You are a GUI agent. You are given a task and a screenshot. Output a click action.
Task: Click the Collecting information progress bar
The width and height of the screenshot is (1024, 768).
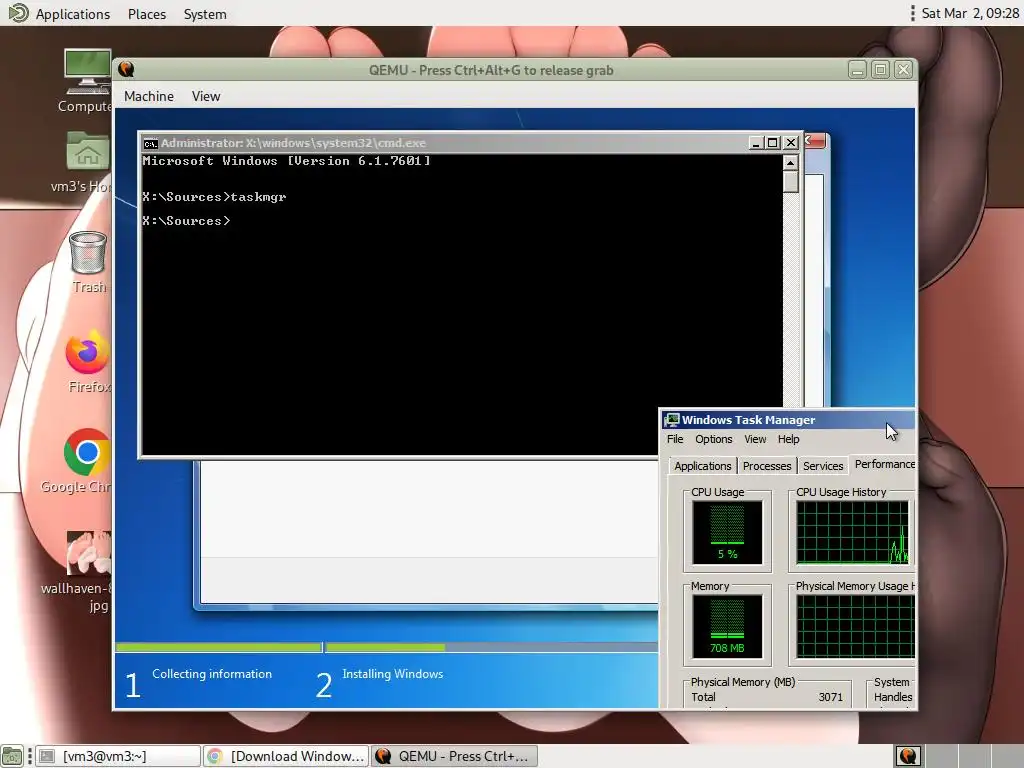[x=219, y=647]
